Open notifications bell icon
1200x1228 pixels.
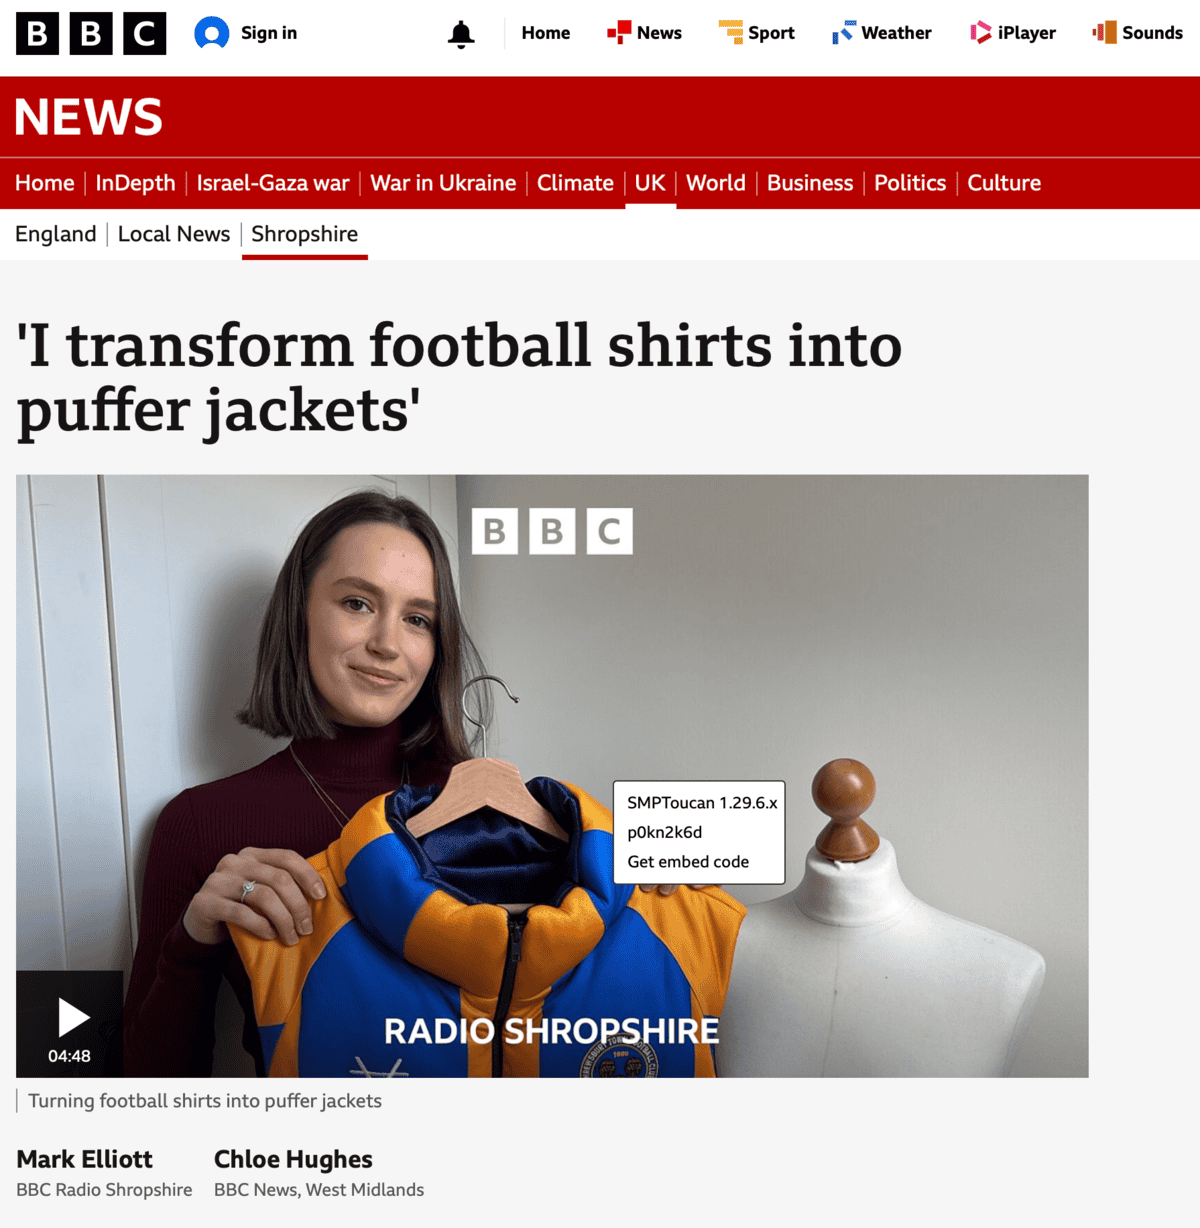coord(461,34)
